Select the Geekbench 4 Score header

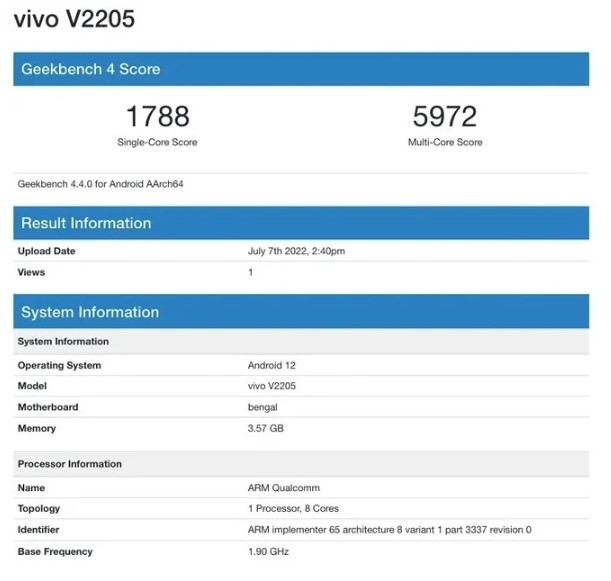click(301, 69)
